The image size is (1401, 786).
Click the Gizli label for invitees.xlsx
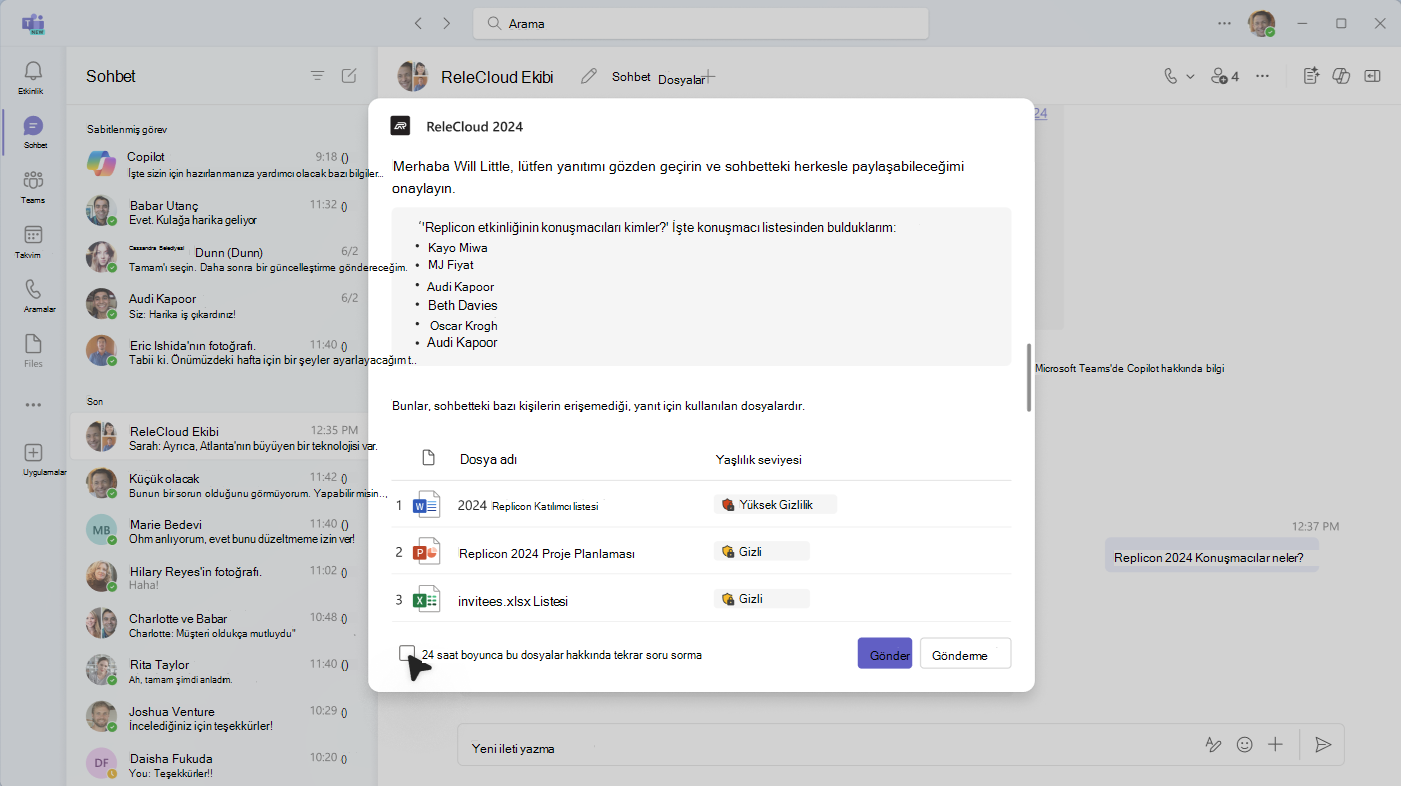(762, 599)
